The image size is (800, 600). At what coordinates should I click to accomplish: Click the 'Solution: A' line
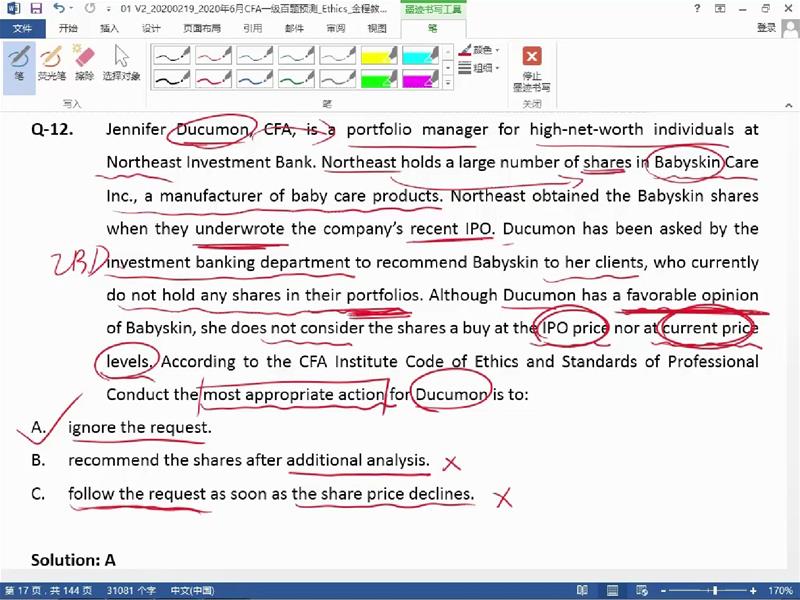(x=73, y=560)
